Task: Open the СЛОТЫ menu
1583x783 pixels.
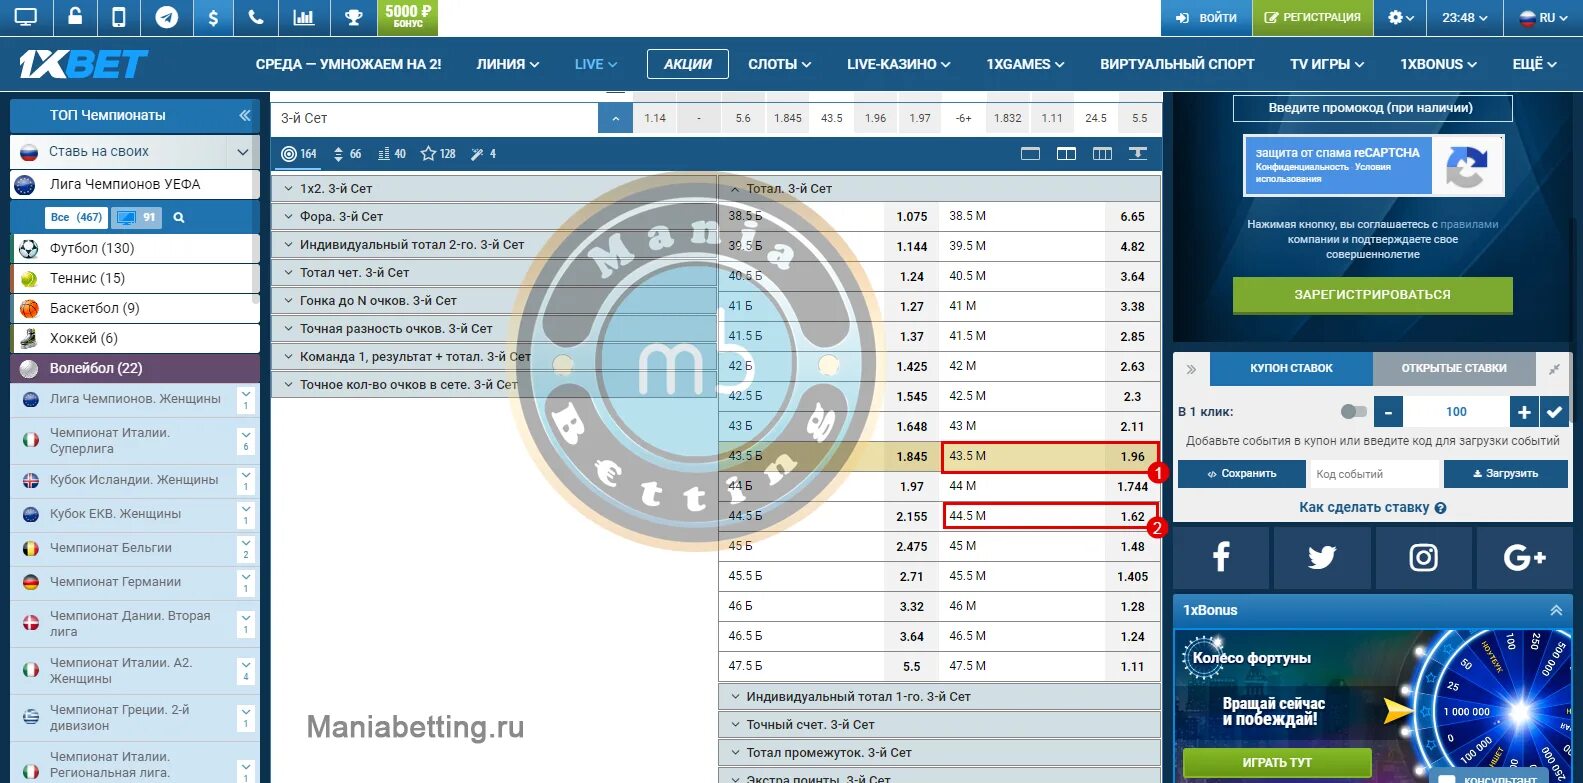Action: tap(780, 64)
